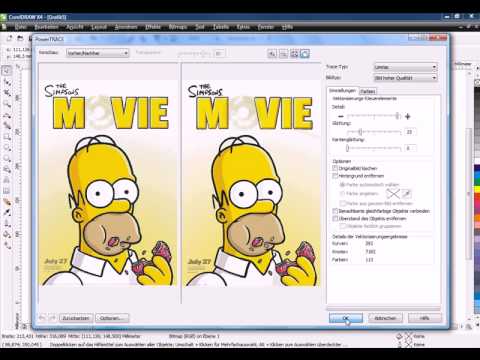Open the Datei menu
The width and height of the screenshot is (480, 360).
click(x=20, y=27)
